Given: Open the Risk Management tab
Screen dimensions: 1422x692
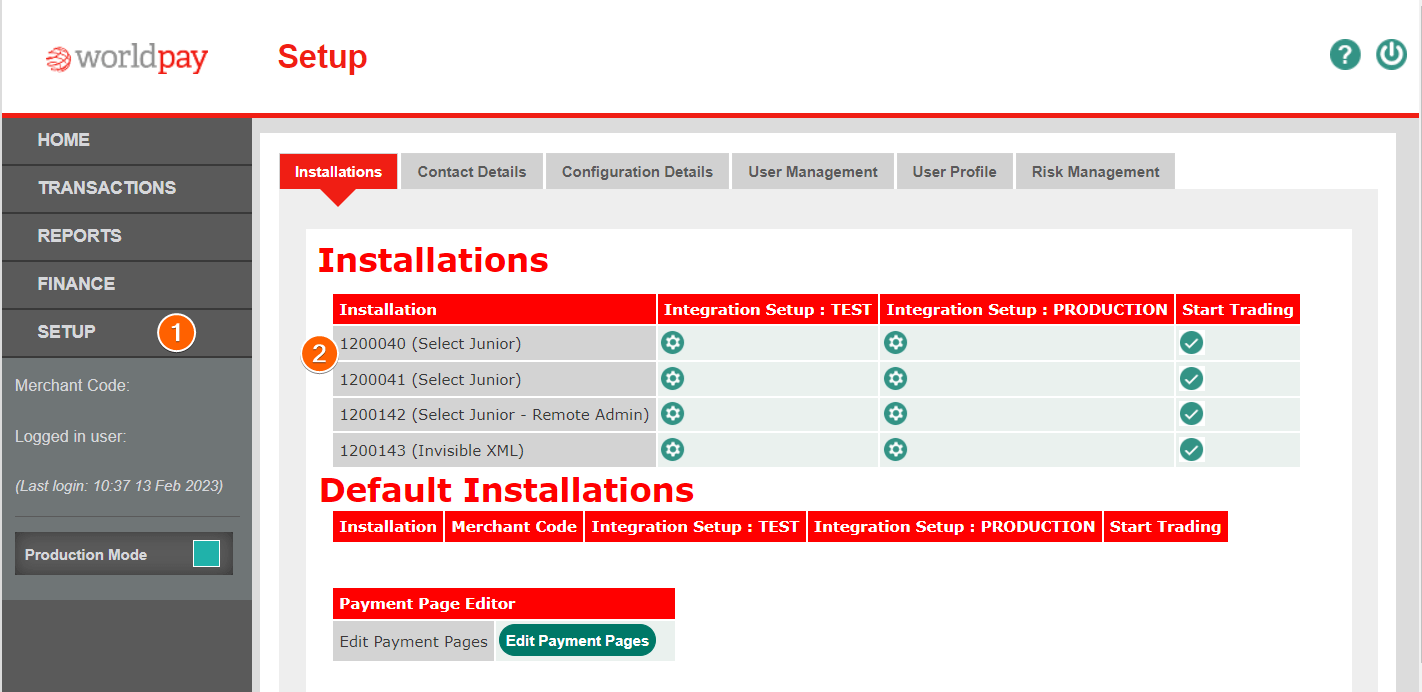Looking at the screenshot, I should tap(1096, 172).
